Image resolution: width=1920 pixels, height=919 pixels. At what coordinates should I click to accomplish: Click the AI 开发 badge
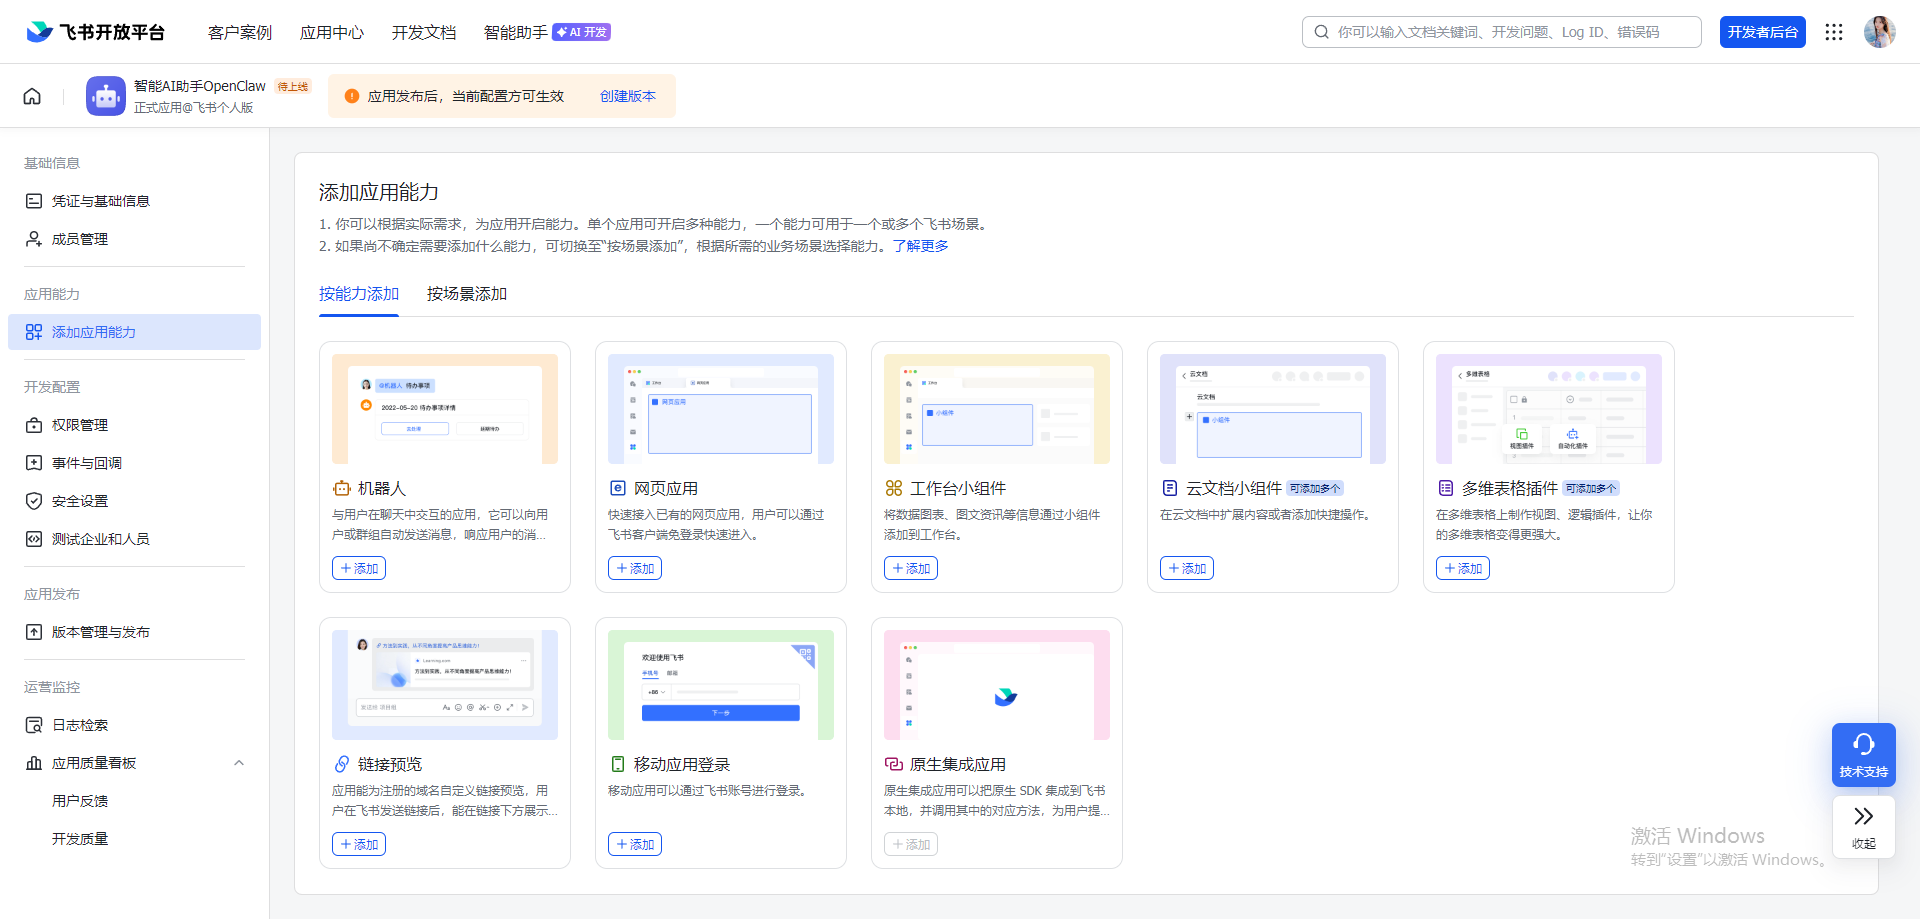click(582, 32)
